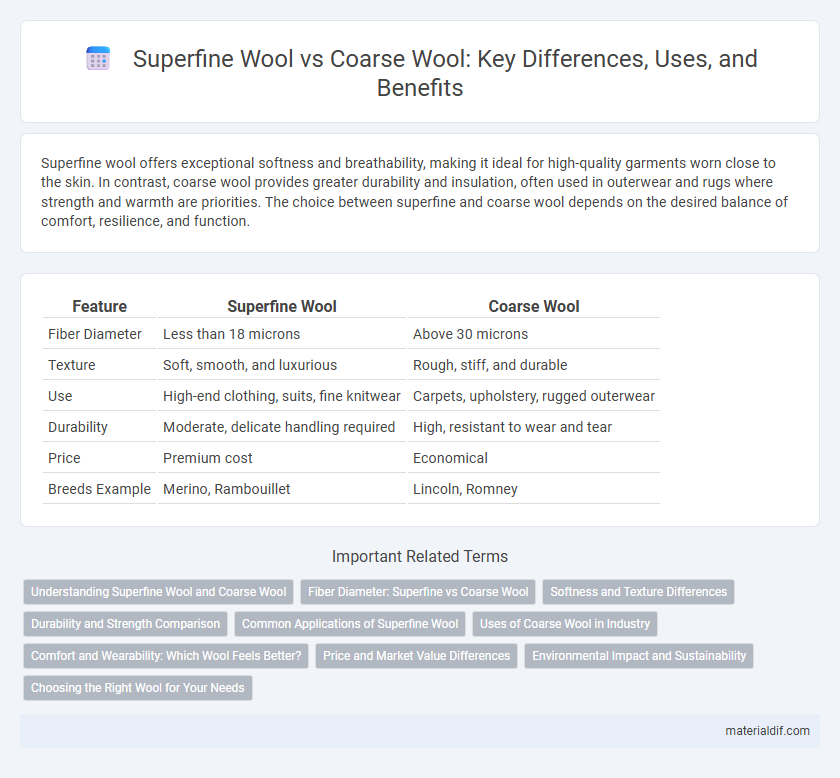Select the 'Price' row label
This screenshot has height=778, width=840.
(64, 459)
